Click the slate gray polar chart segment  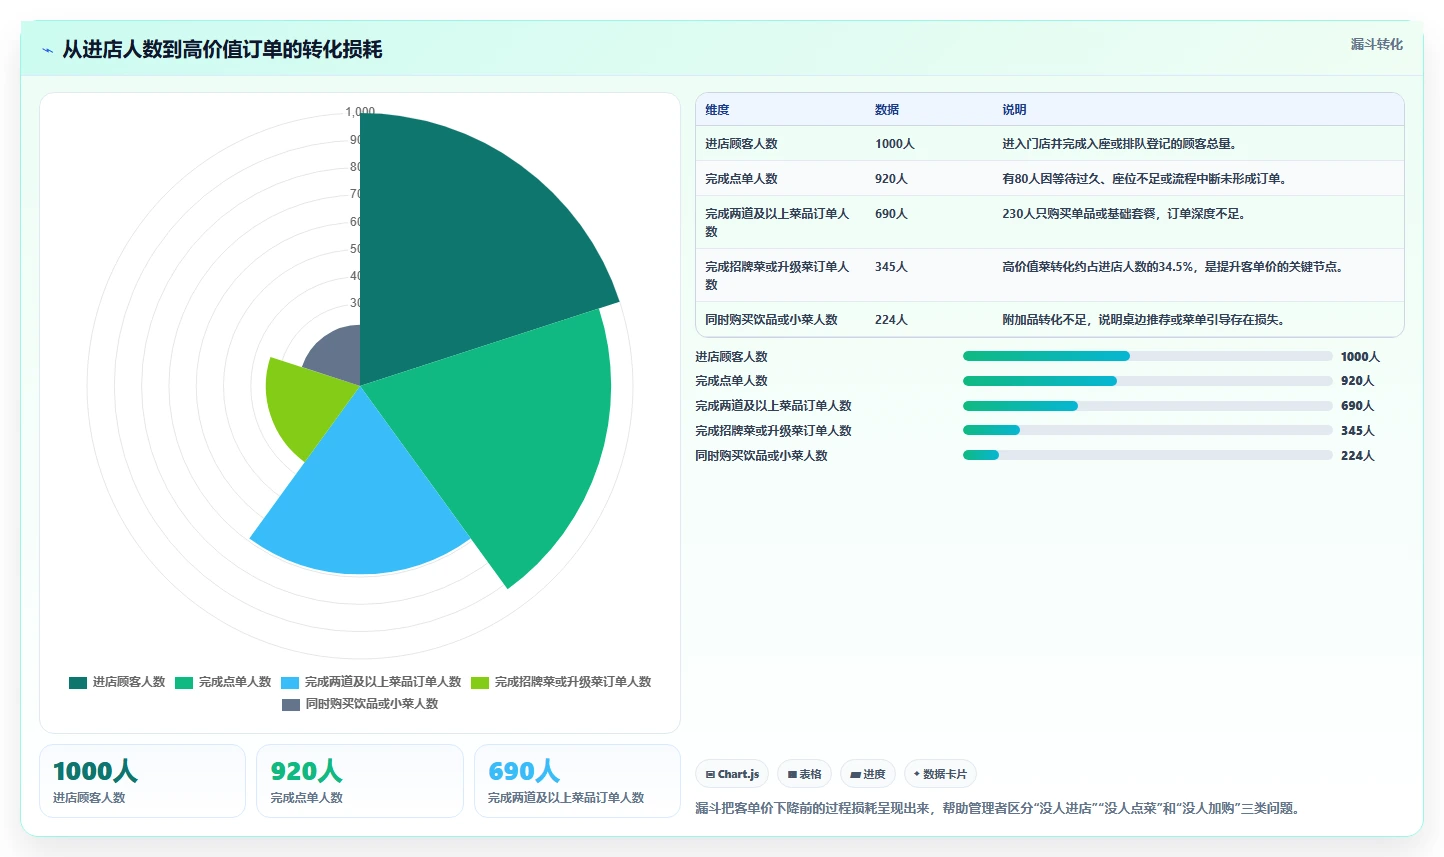coord(336,355)
